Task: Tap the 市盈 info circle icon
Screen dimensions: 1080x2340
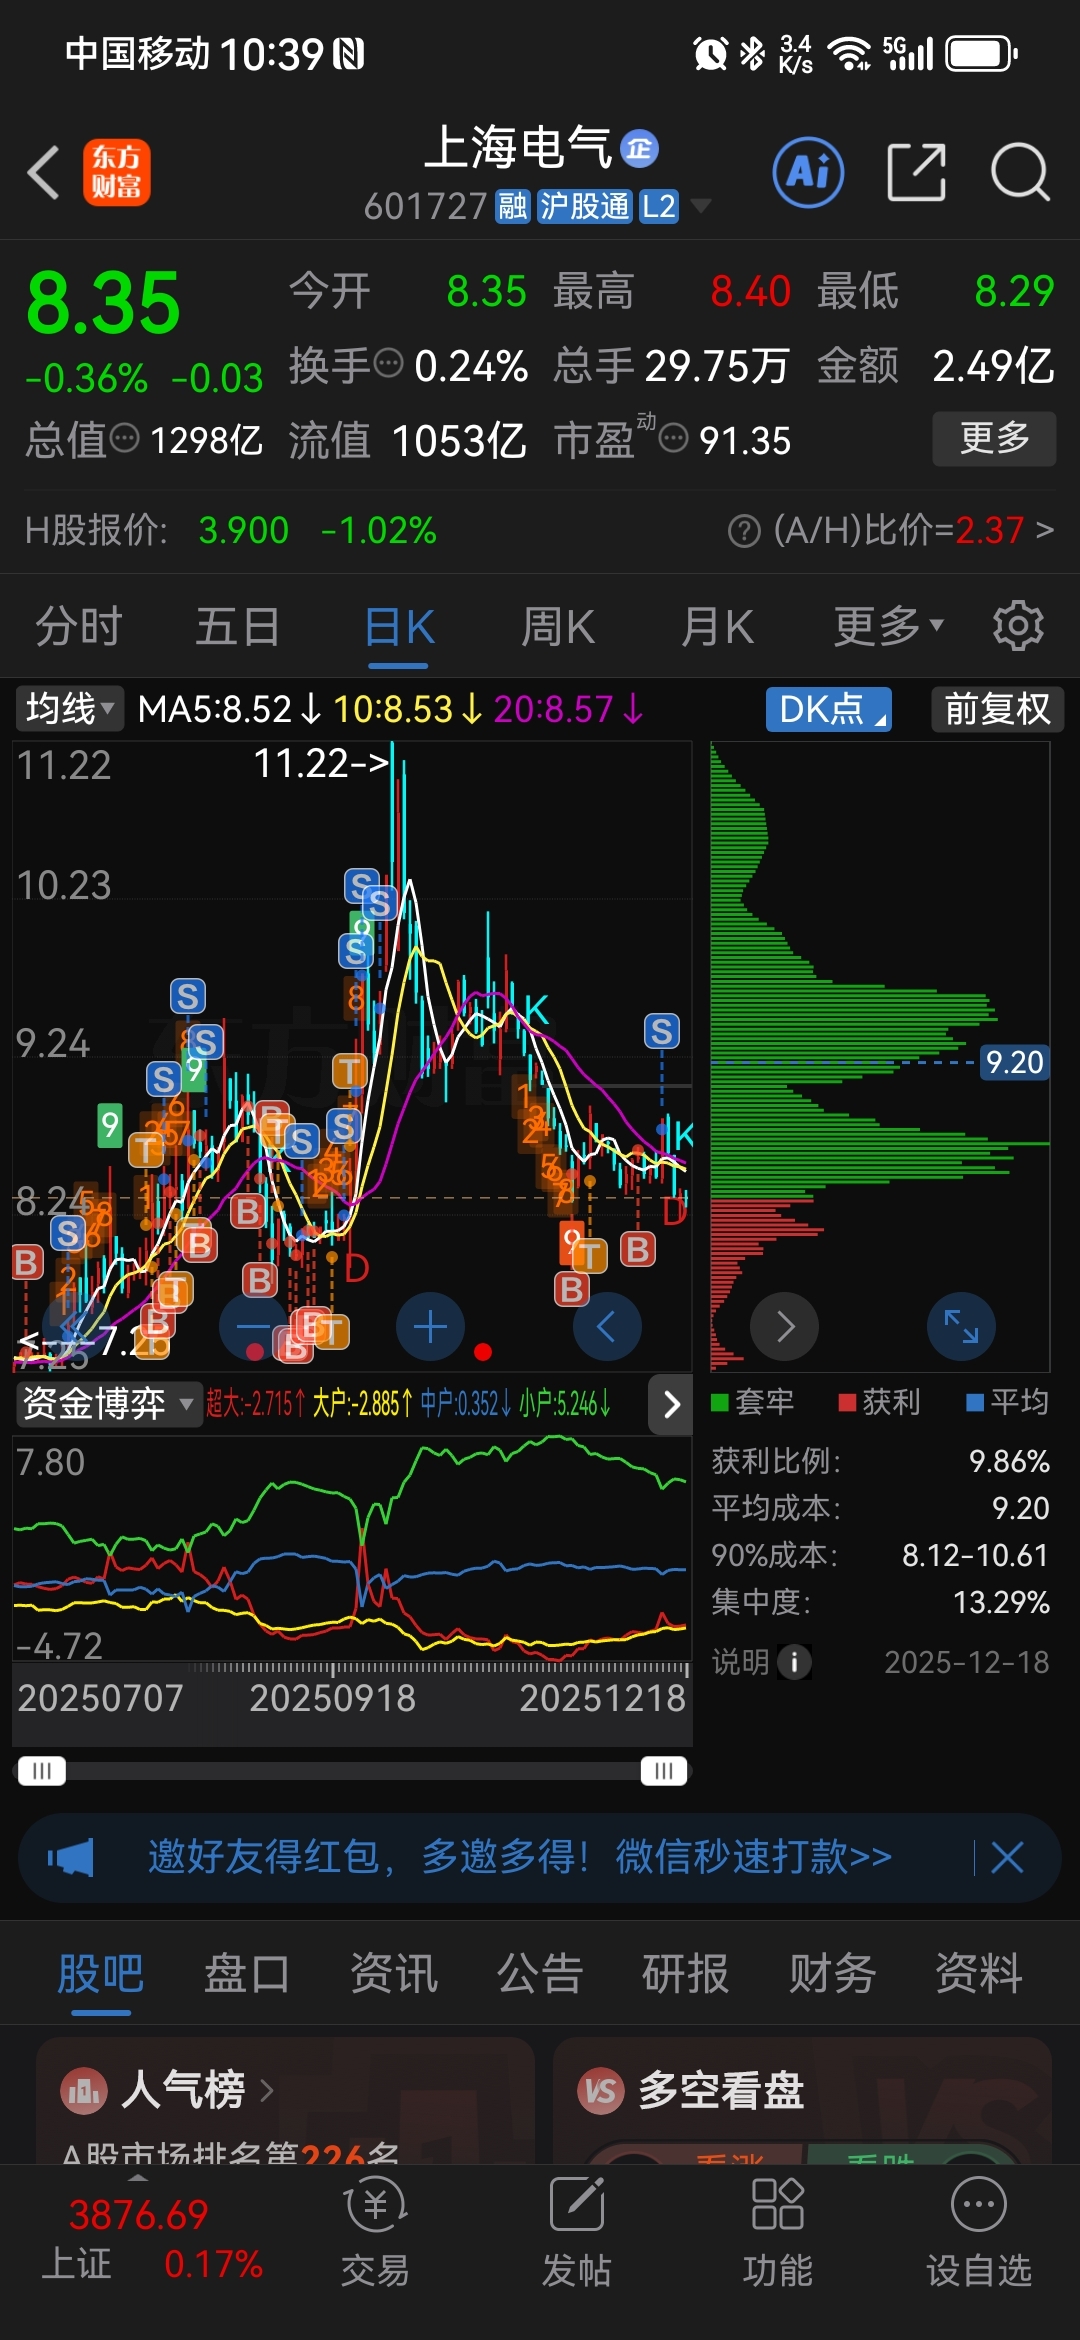Action: pos(674,437)
